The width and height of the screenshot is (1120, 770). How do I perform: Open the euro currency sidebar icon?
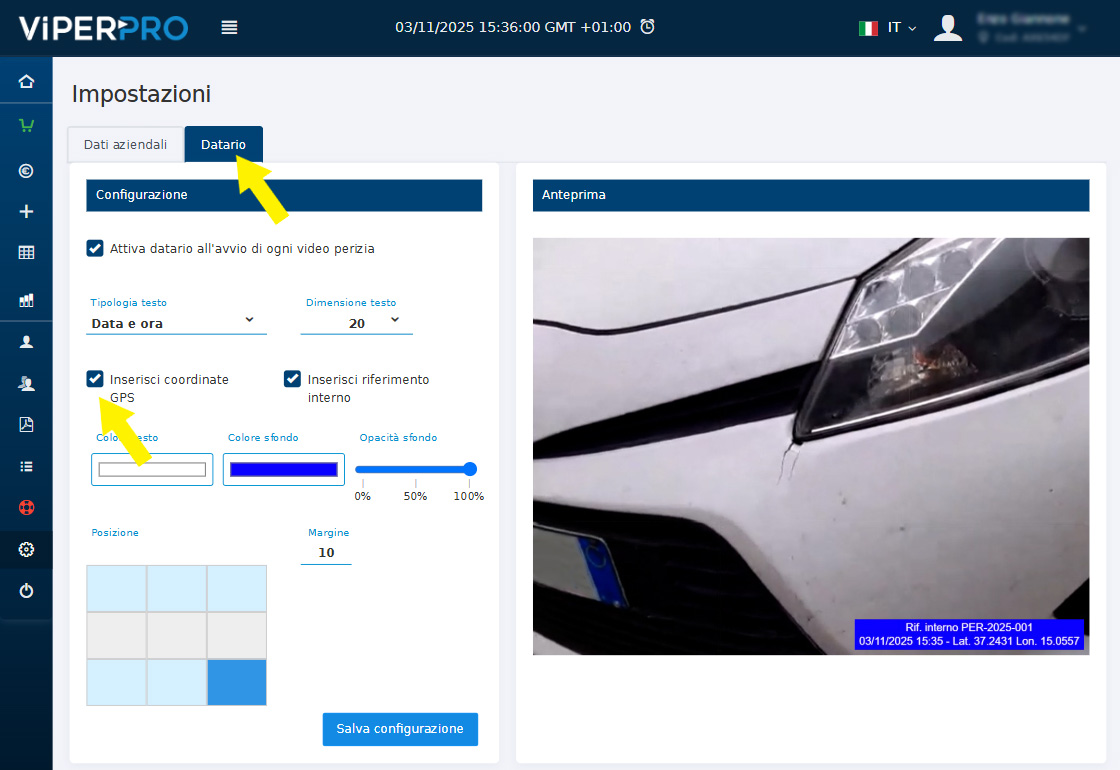point(26,171)
